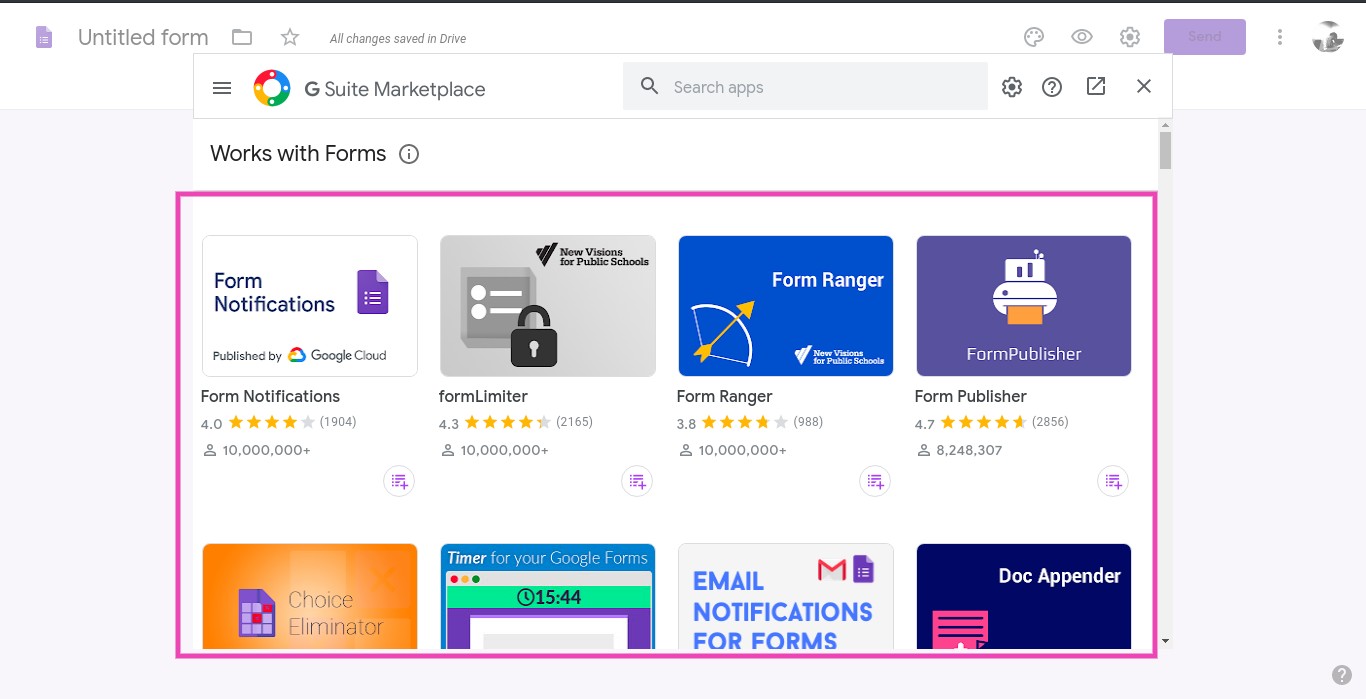Open Timer for Google Forms thumbnail

tap(548, 597)
